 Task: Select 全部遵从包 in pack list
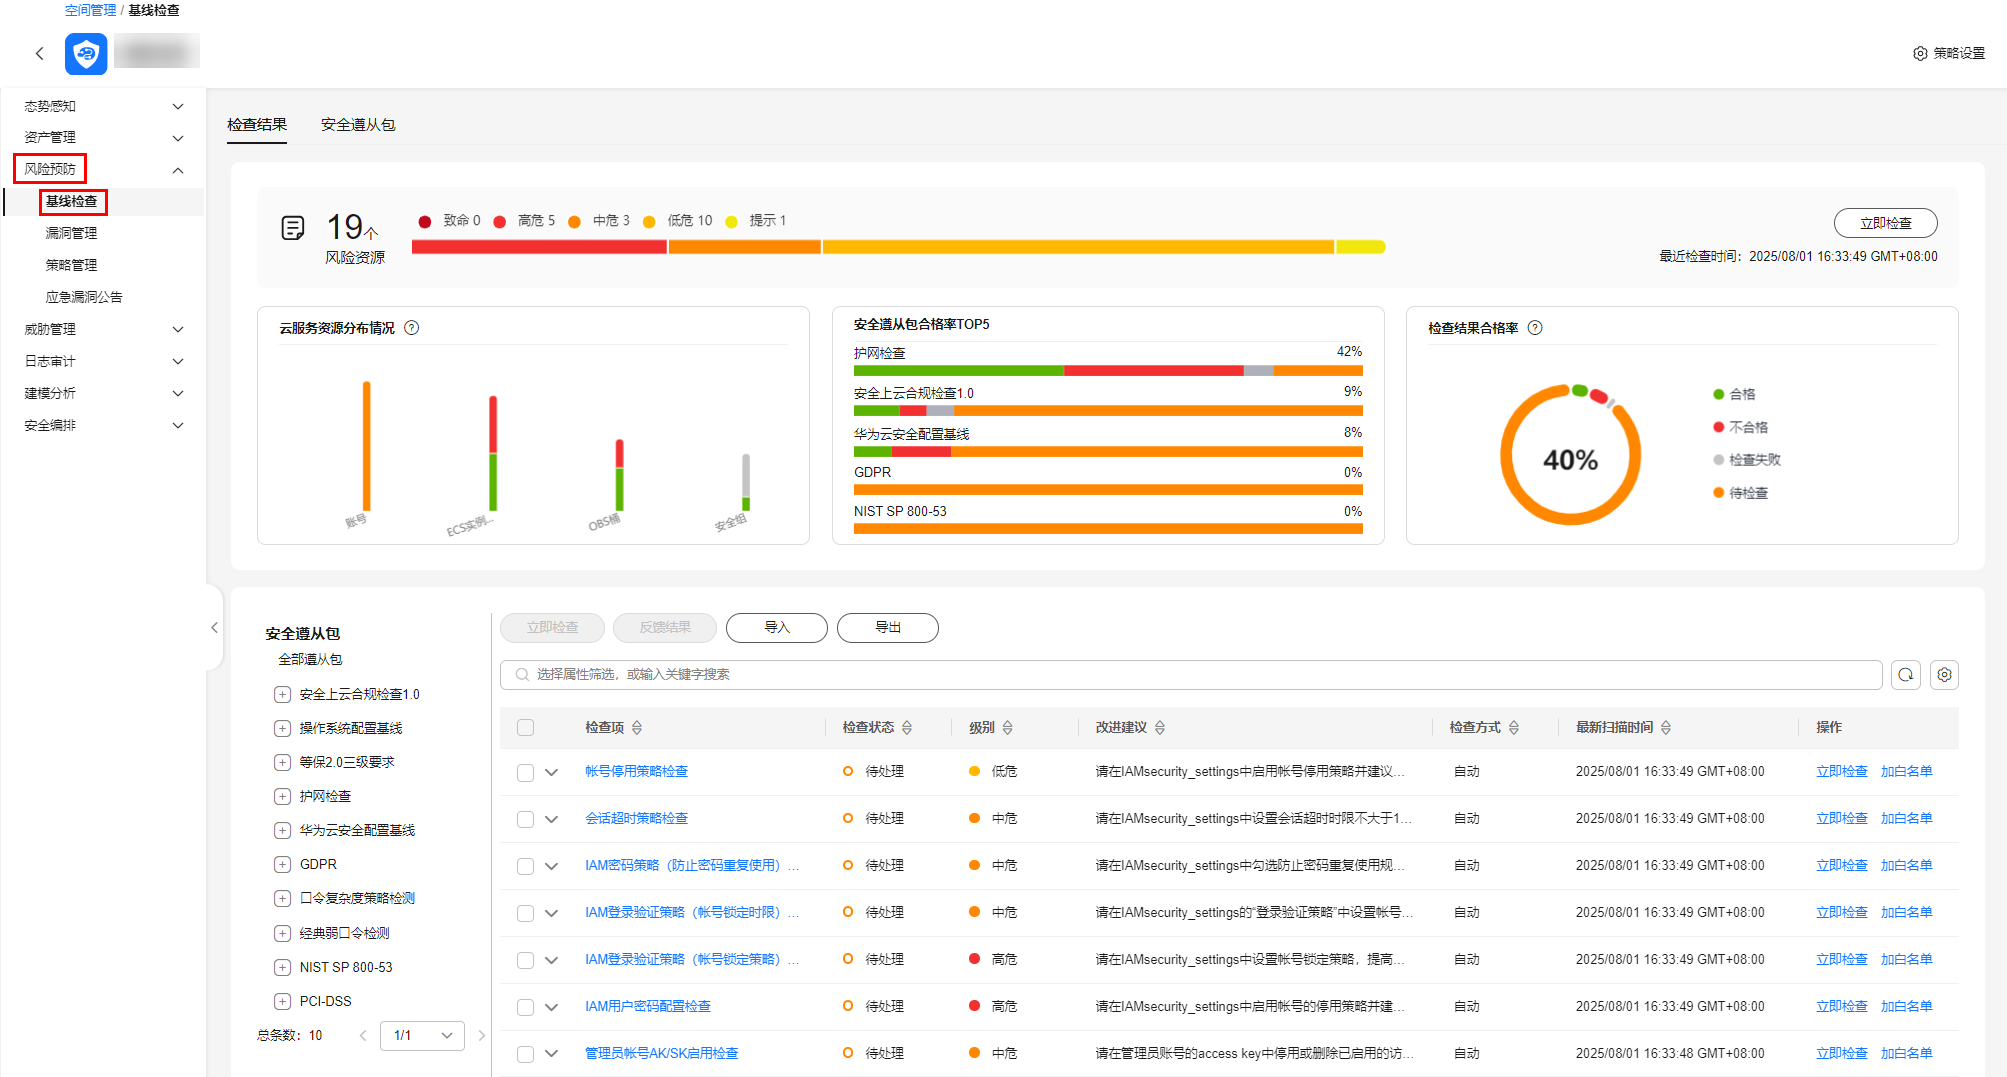(x=310, y=660)
